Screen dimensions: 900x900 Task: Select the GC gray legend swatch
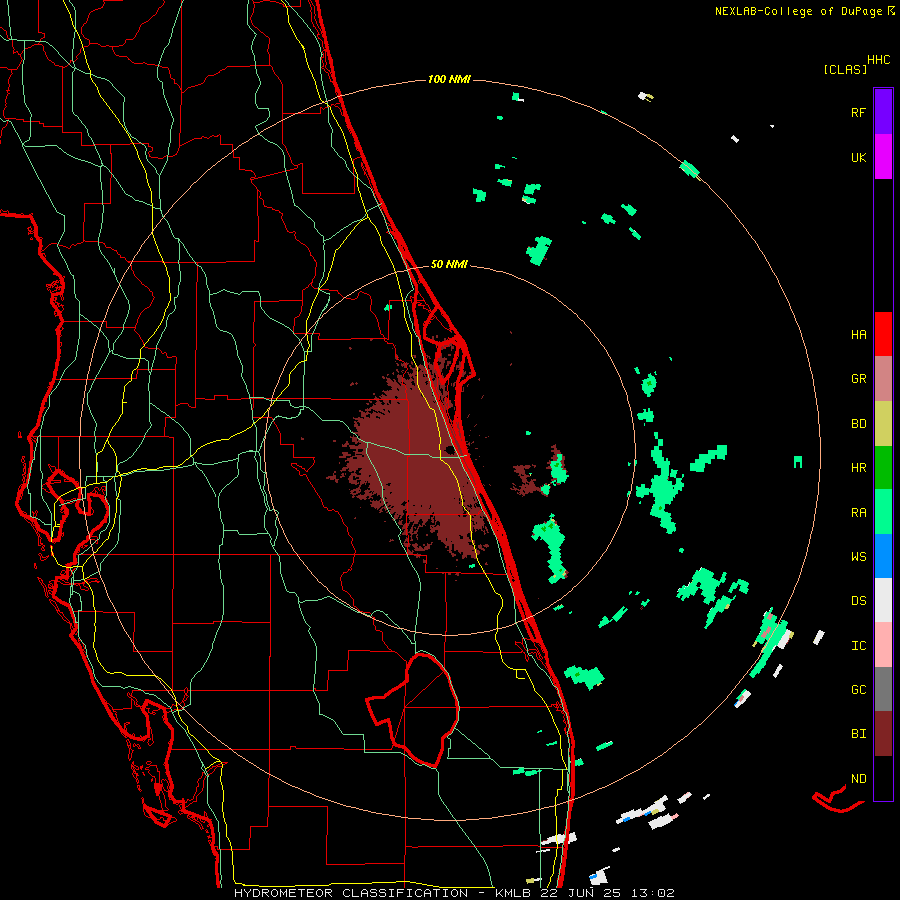click(x=883, y=689)
